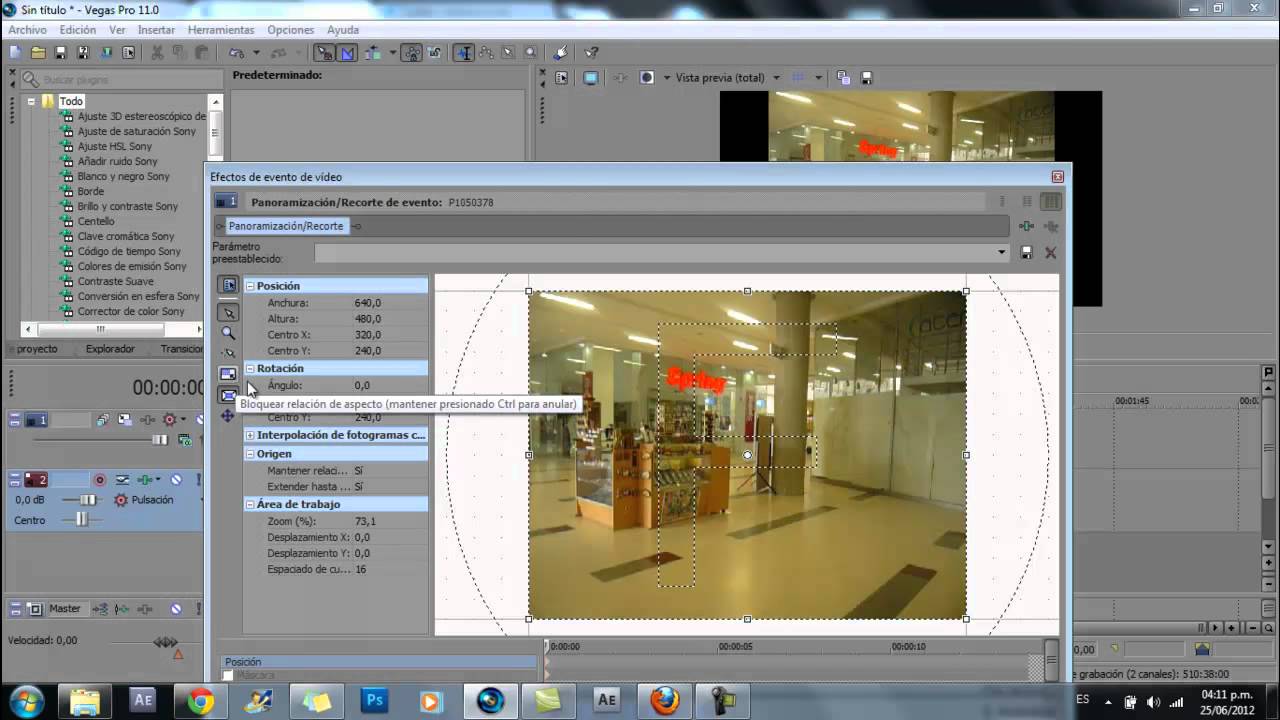
Task: Select the zoom tool in the Panoramización dialog
Action: 228,331
